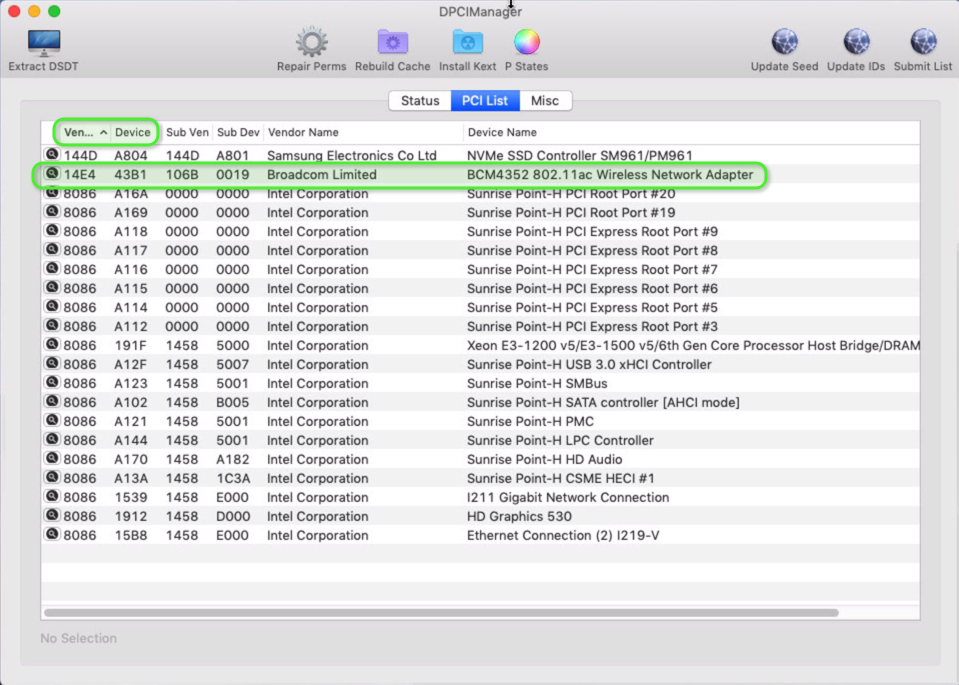Switch to the Status tab
This screenshot has width=959, height=685.
pyautogui.click(x=420, y=101)
